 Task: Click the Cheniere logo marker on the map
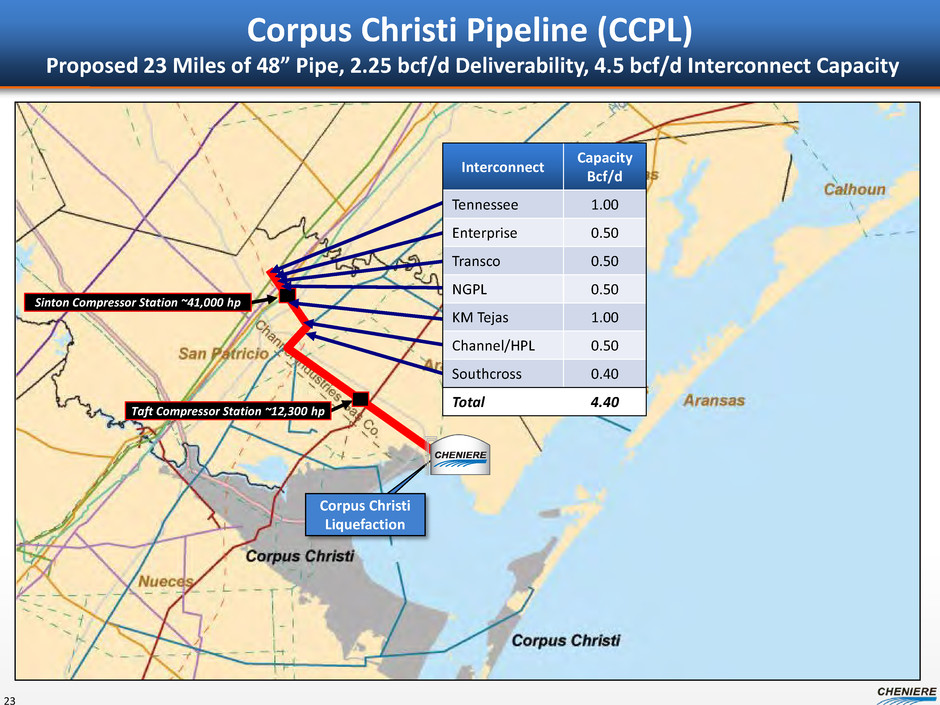click(459, 456)
